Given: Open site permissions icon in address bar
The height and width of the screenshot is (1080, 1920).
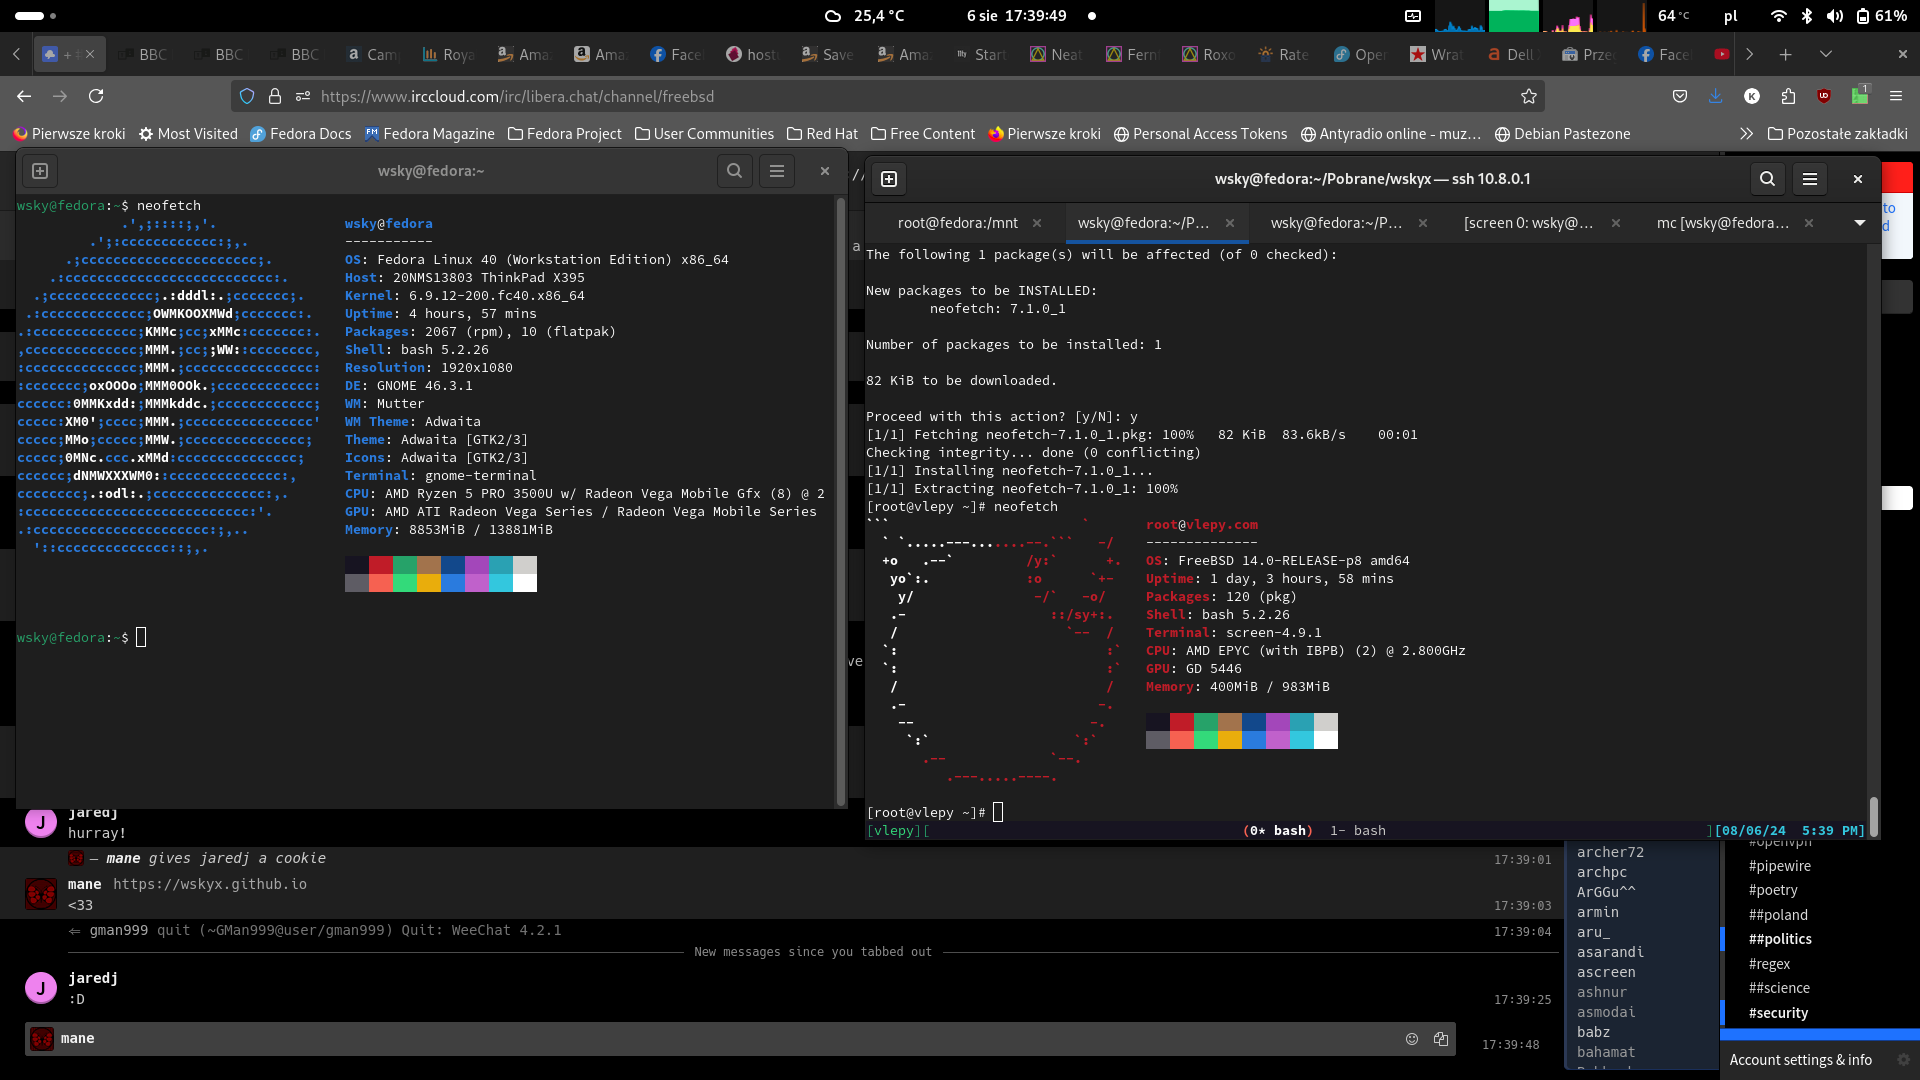Looking at the screenshot, I should (x=303, y=96).
